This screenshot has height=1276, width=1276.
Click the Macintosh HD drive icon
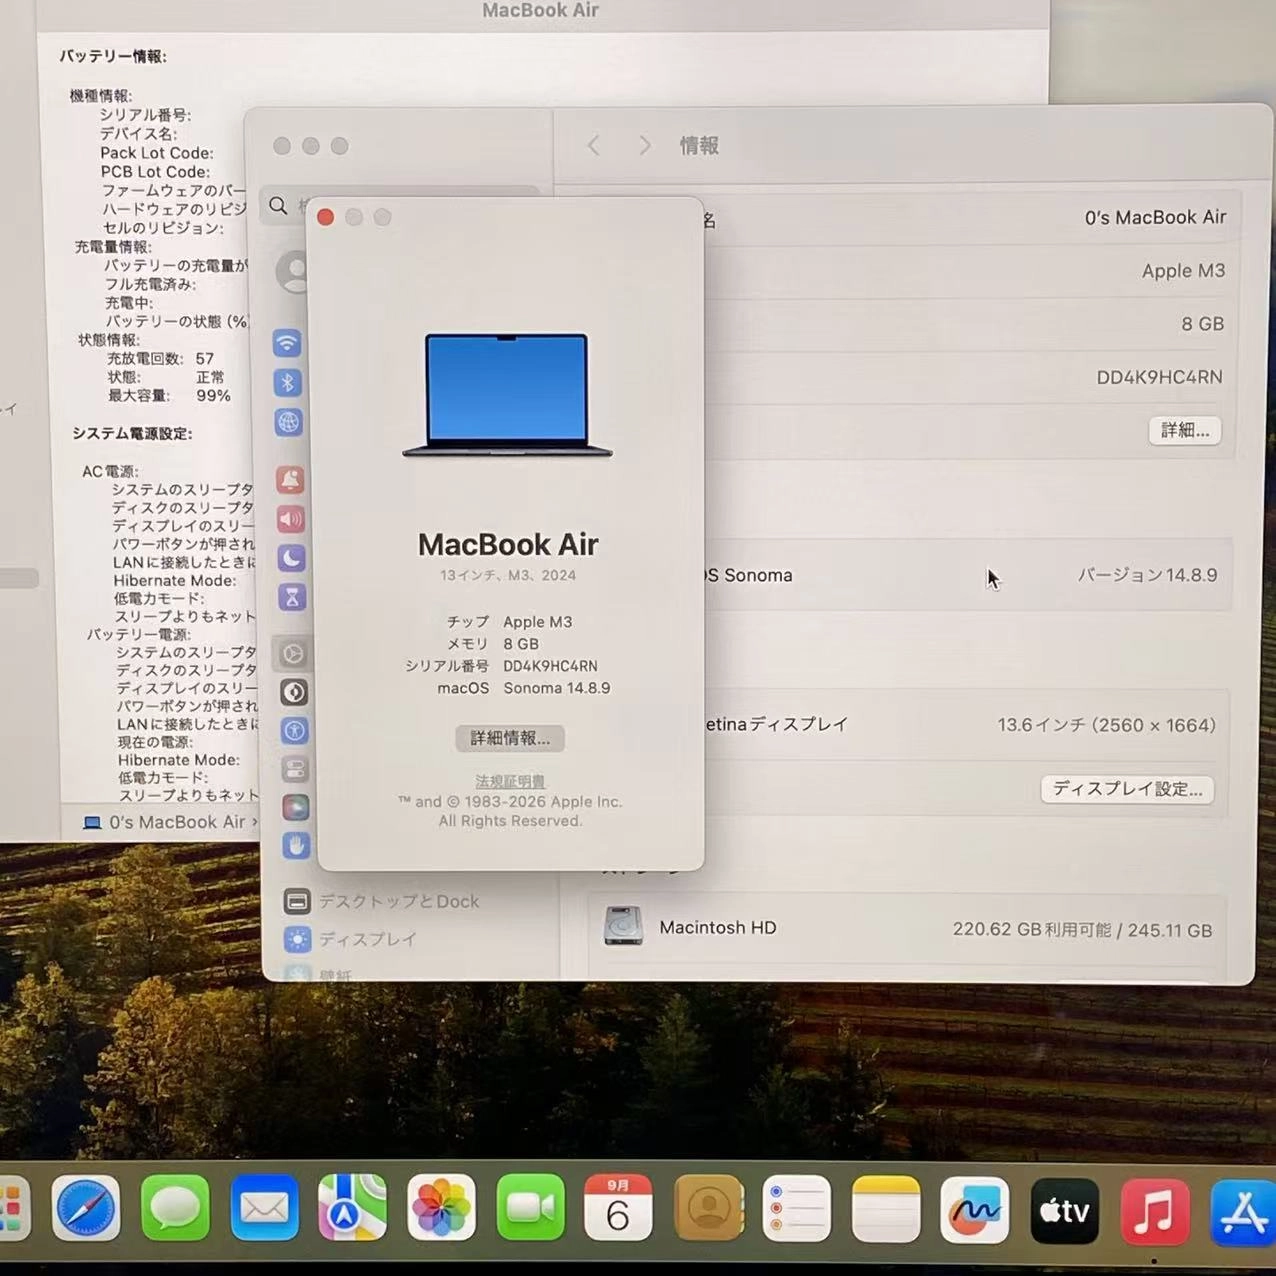pos(623,926)
